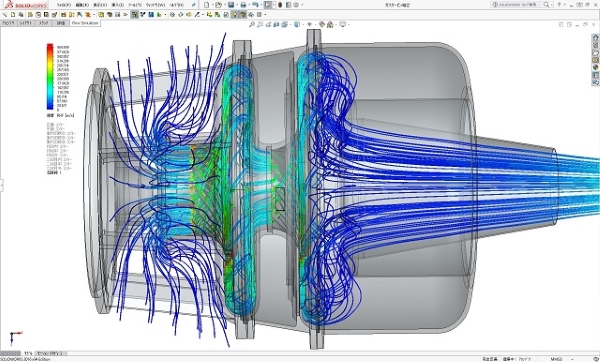
Task: Open Appearances tab in right task pane
Action: (x=595, y=67)
